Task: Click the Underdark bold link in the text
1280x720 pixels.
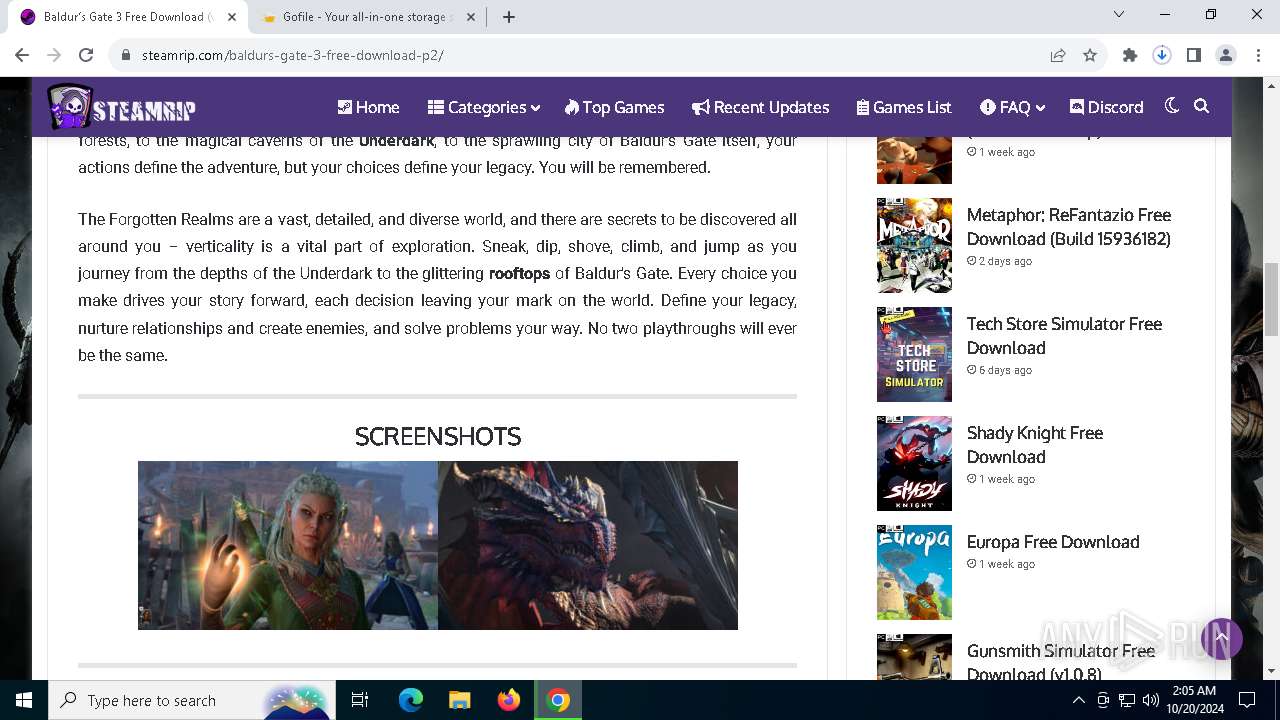Action: pyautogui.click(x=396, y=140)
